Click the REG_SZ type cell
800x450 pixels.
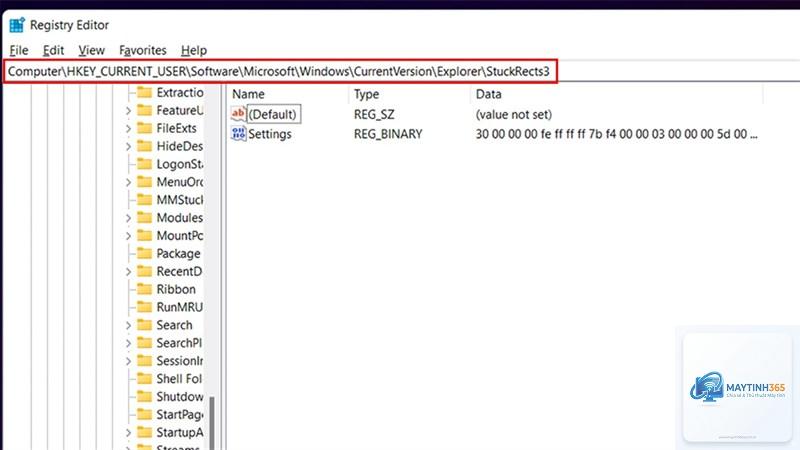point(374,114)
